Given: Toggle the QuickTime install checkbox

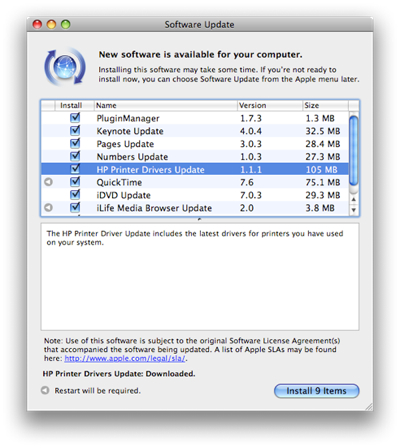Looking at the screenshot, I should click(75, 182).
